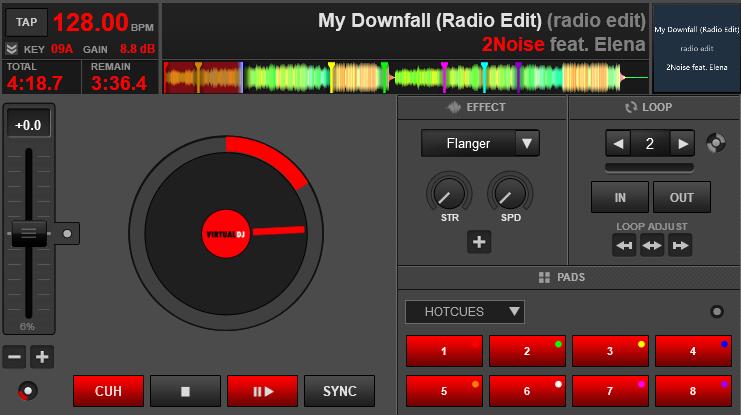Image resolution: width=741 pixels, height=415 pixels.
Task: Click the magenta cue marker on waveform
Action: [444, 77]
